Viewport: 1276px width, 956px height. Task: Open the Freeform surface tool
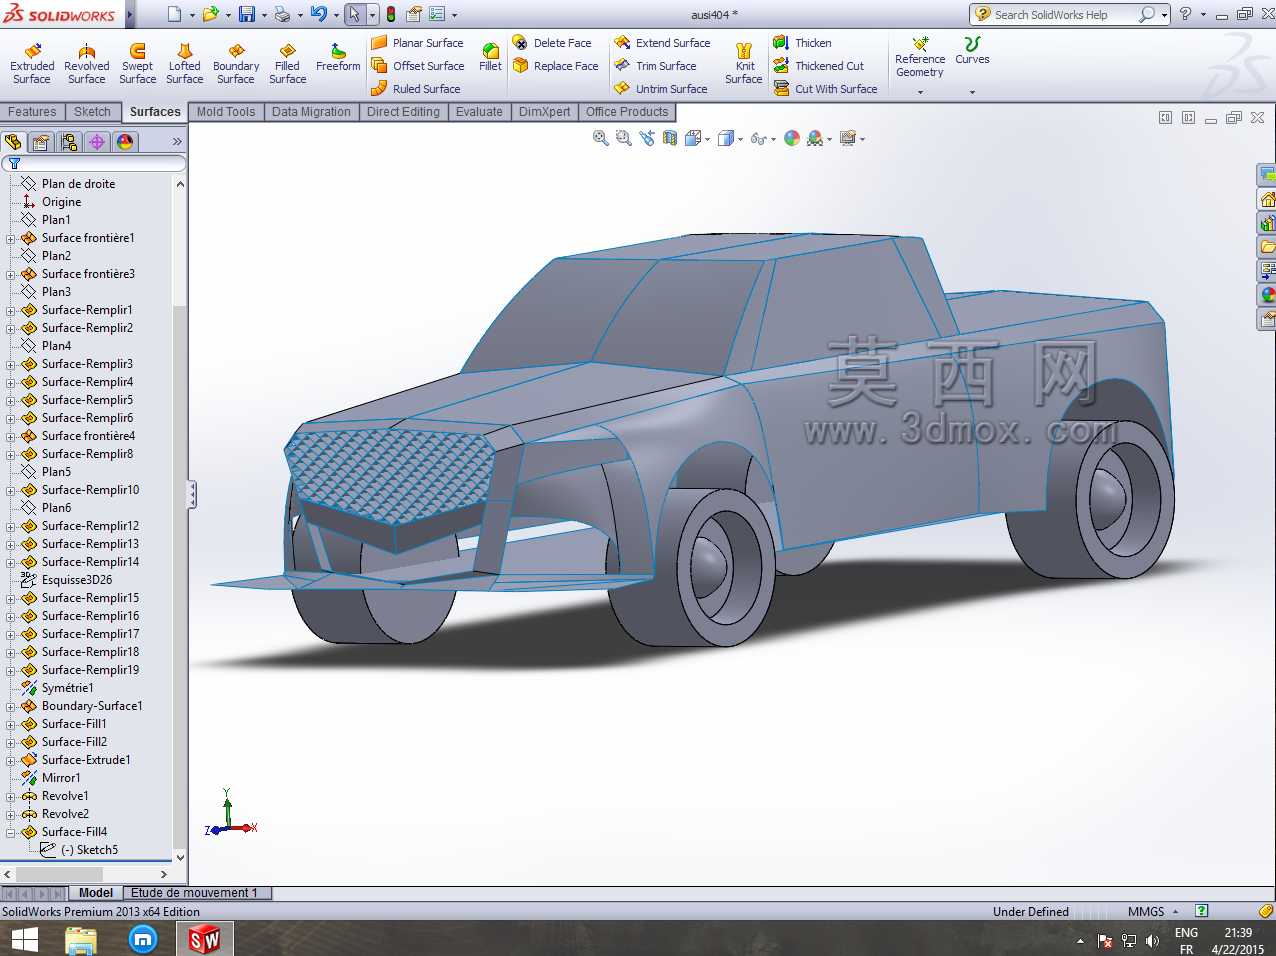point(338,57)
